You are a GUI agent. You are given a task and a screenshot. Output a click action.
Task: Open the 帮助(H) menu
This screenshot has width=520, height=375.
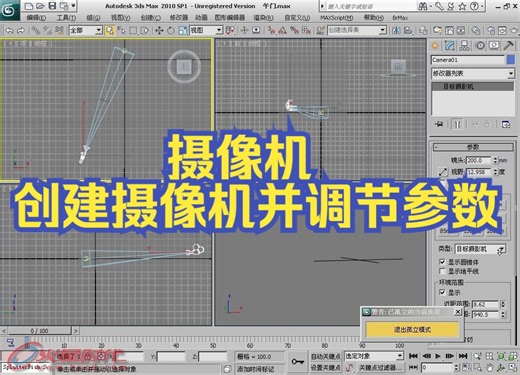(373, 18)
